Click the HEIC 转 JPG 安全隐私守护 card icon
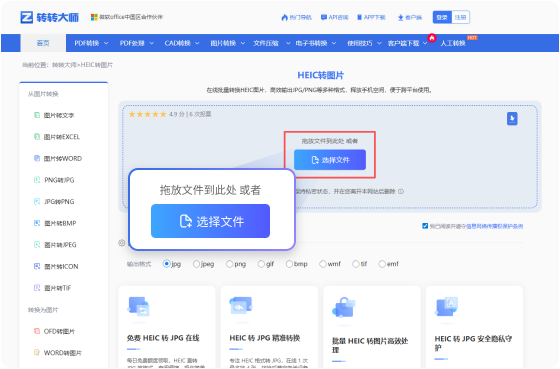The width and height of the screenshot is (560, 369). pos(446,307)
